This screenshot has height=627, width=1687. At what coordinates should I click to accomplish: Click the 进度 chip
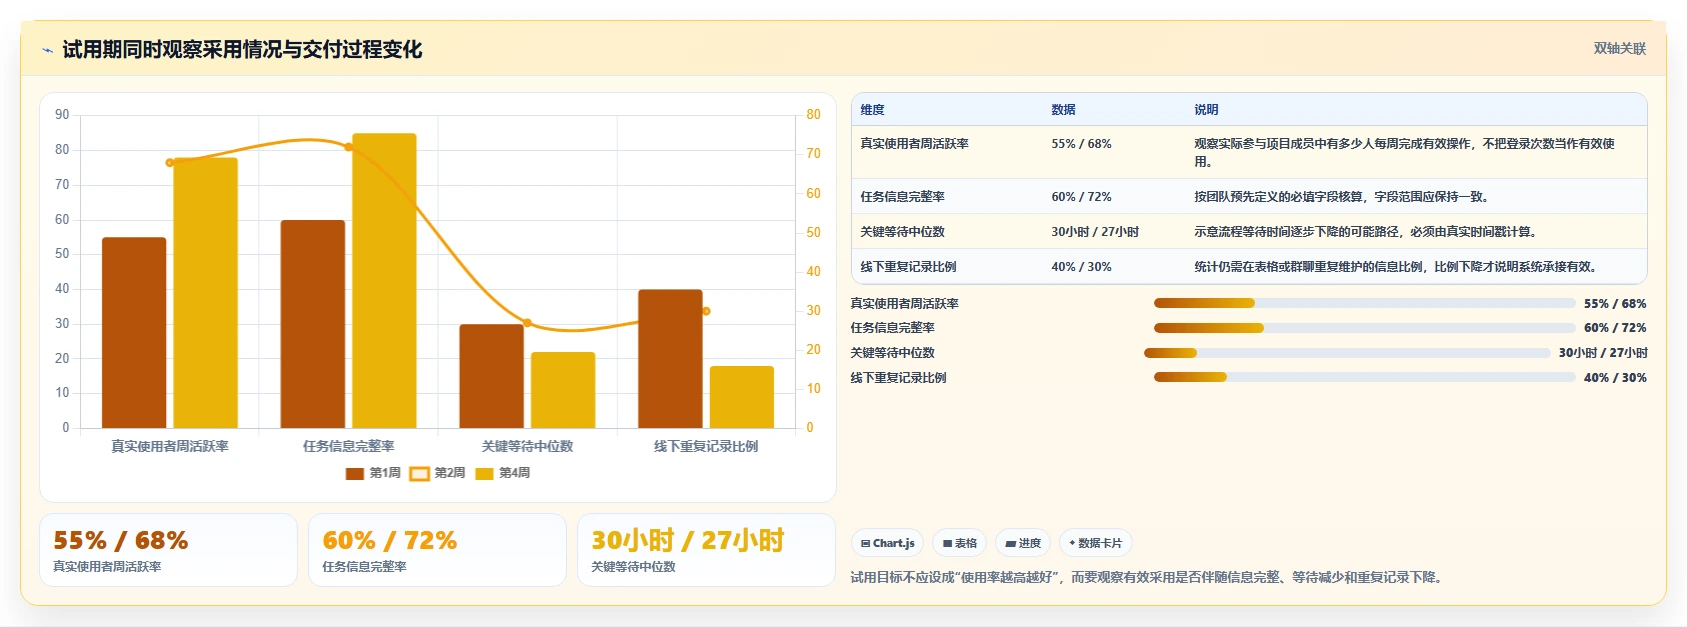pos(1023,543)
